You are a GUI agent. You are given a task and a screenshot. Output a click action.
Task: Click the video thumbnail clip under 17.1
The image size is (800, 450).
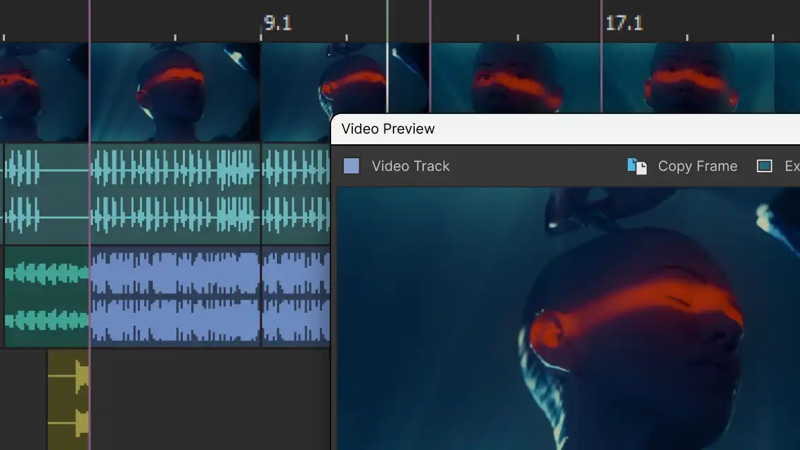click(688, 78)
